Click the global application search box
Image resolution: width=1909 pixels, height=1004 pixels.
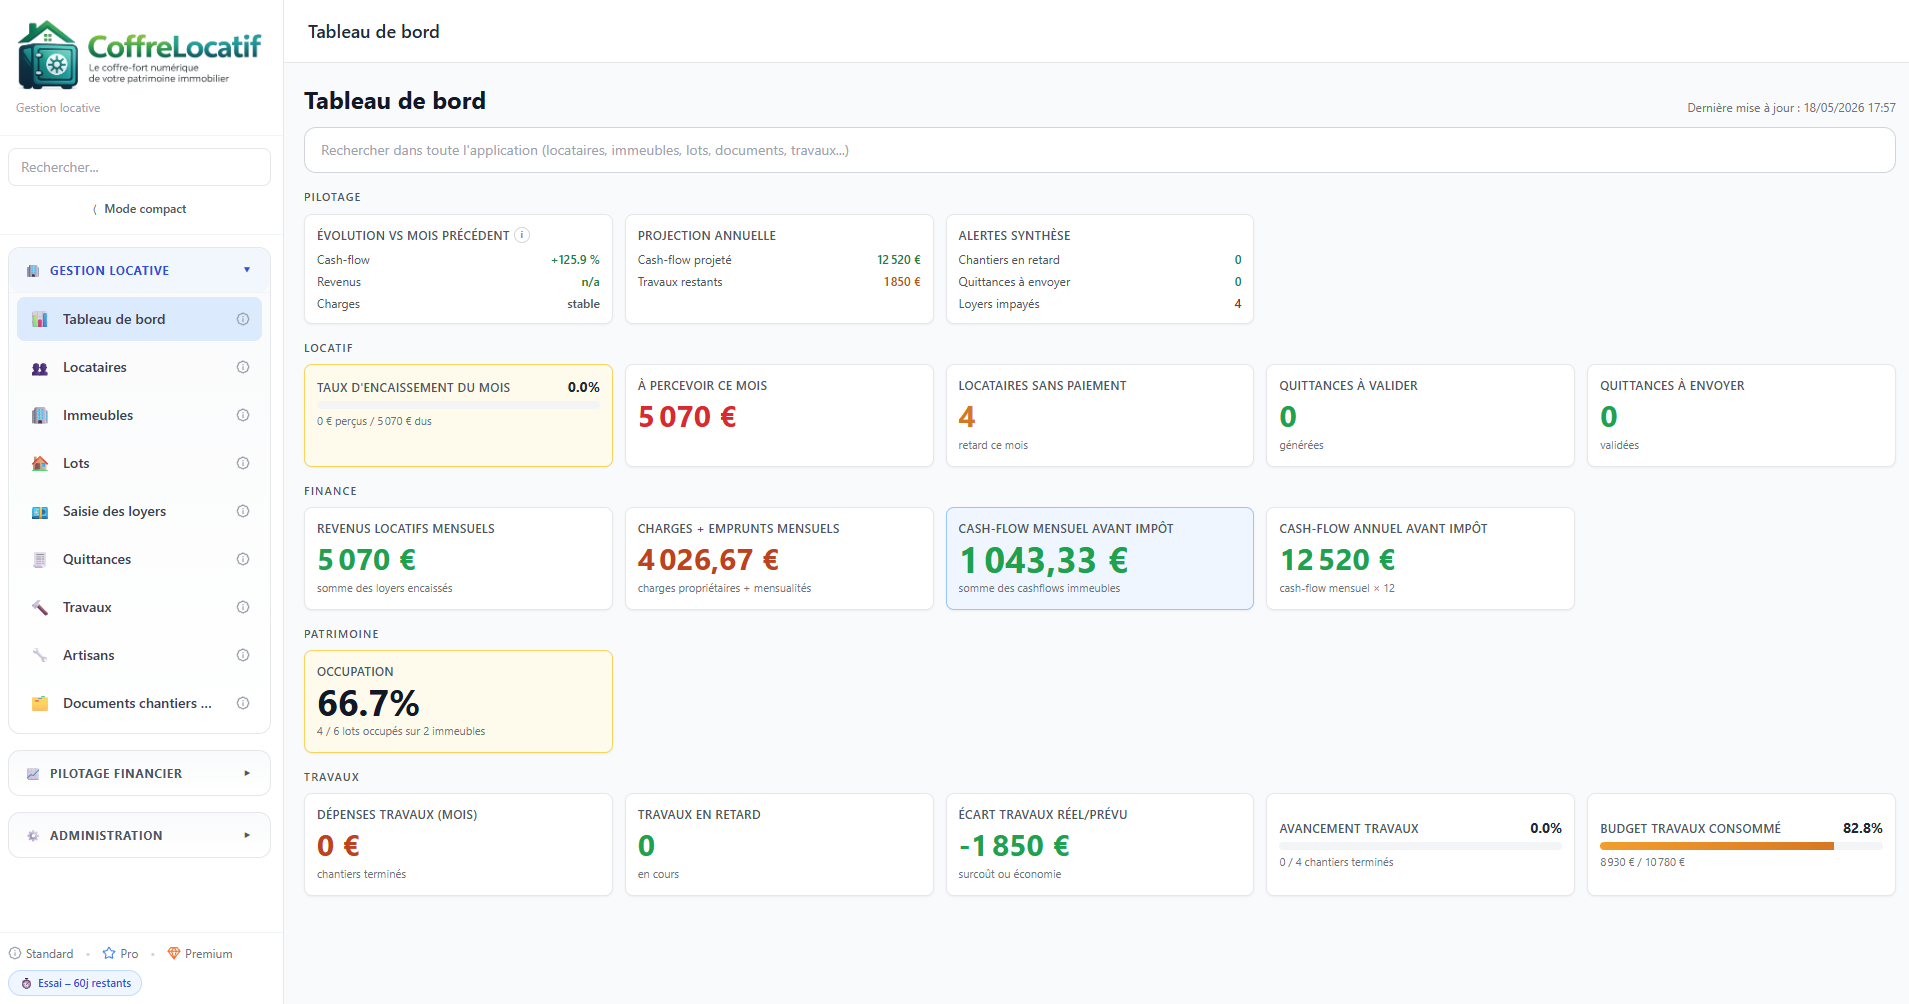tap(1099, 150)
